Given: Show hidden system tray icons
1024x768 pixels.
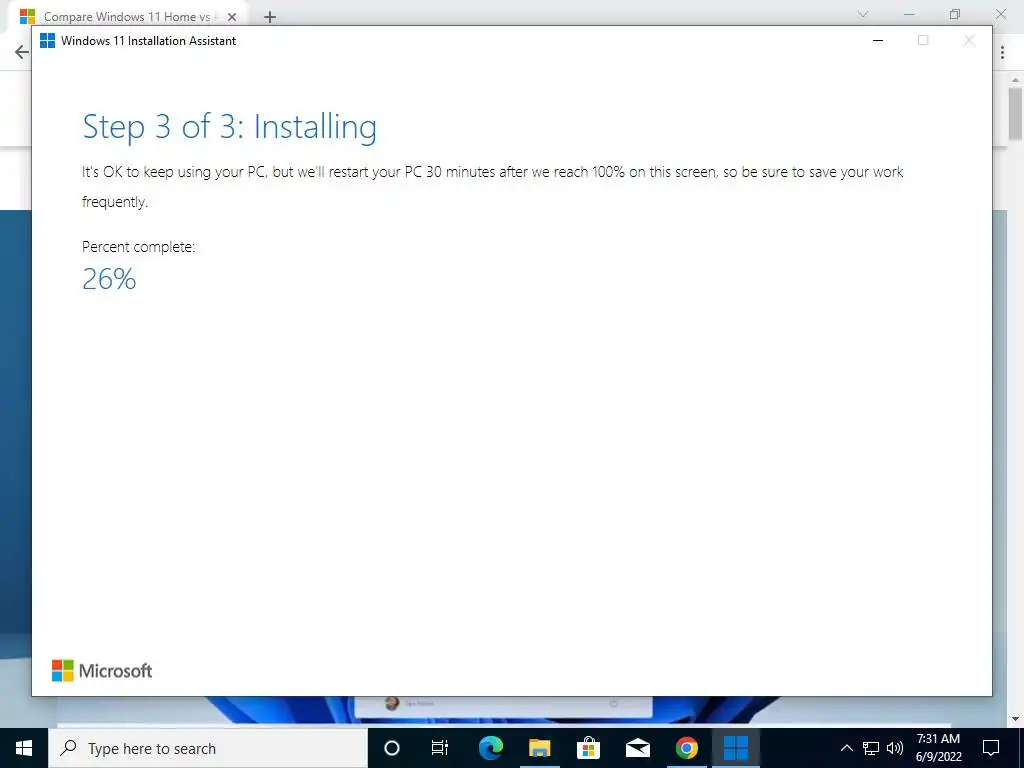Looking at the screenshot, I should 846,748.
